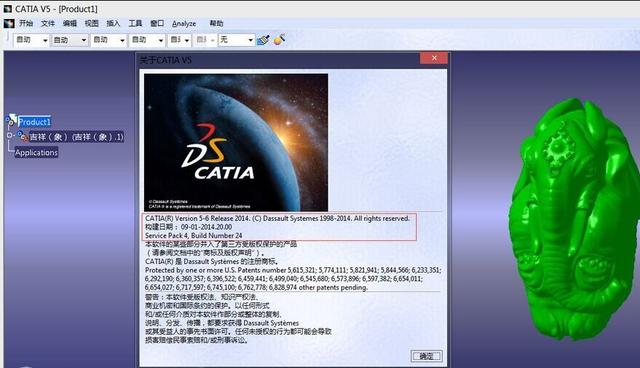This screenshot has width=640, height=368.
Task: Click the paint bucket icon in the toolbar
Action: (279, 39)
